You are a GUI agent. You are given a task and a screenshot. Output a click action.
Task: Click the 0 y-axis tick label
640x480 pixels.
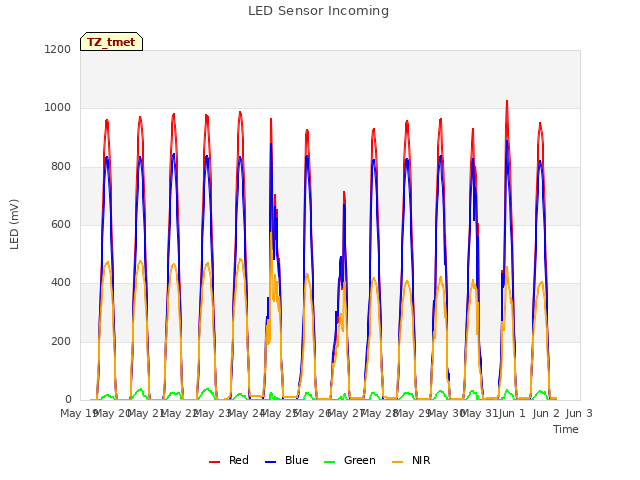coord(68,399)
